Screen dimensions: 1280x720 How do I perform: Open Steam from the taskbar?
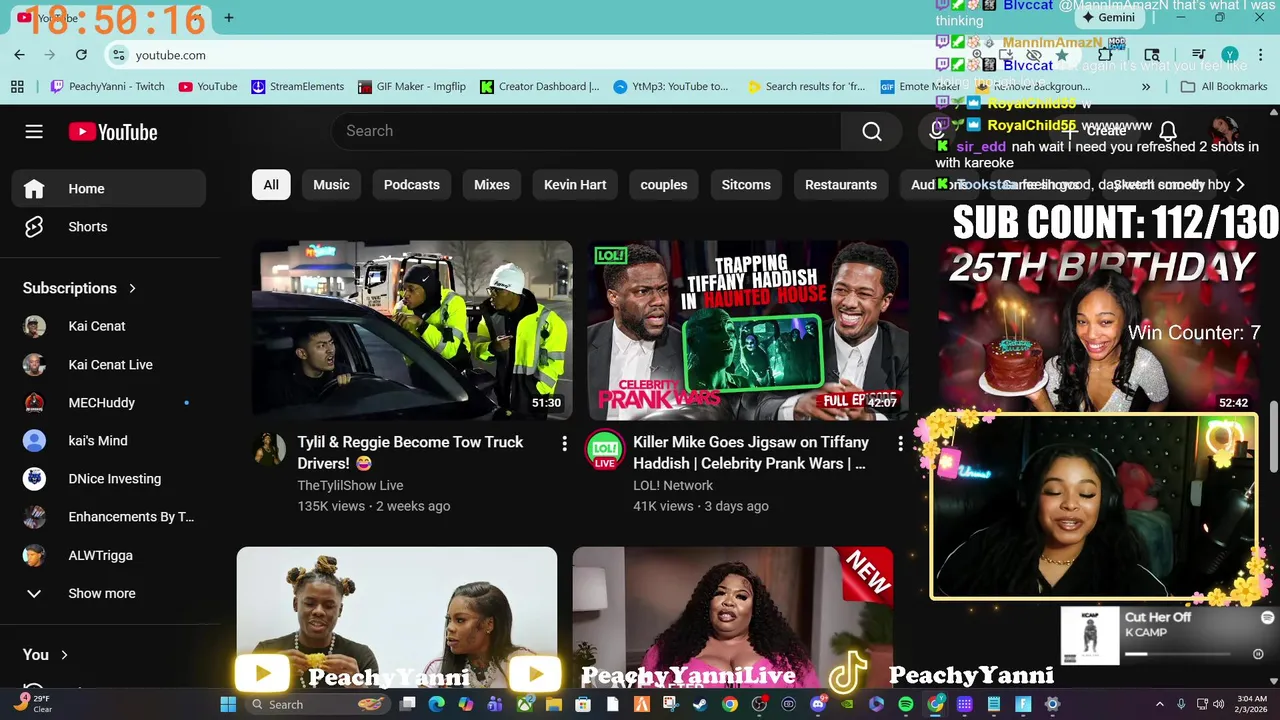[x=700, y=704]
